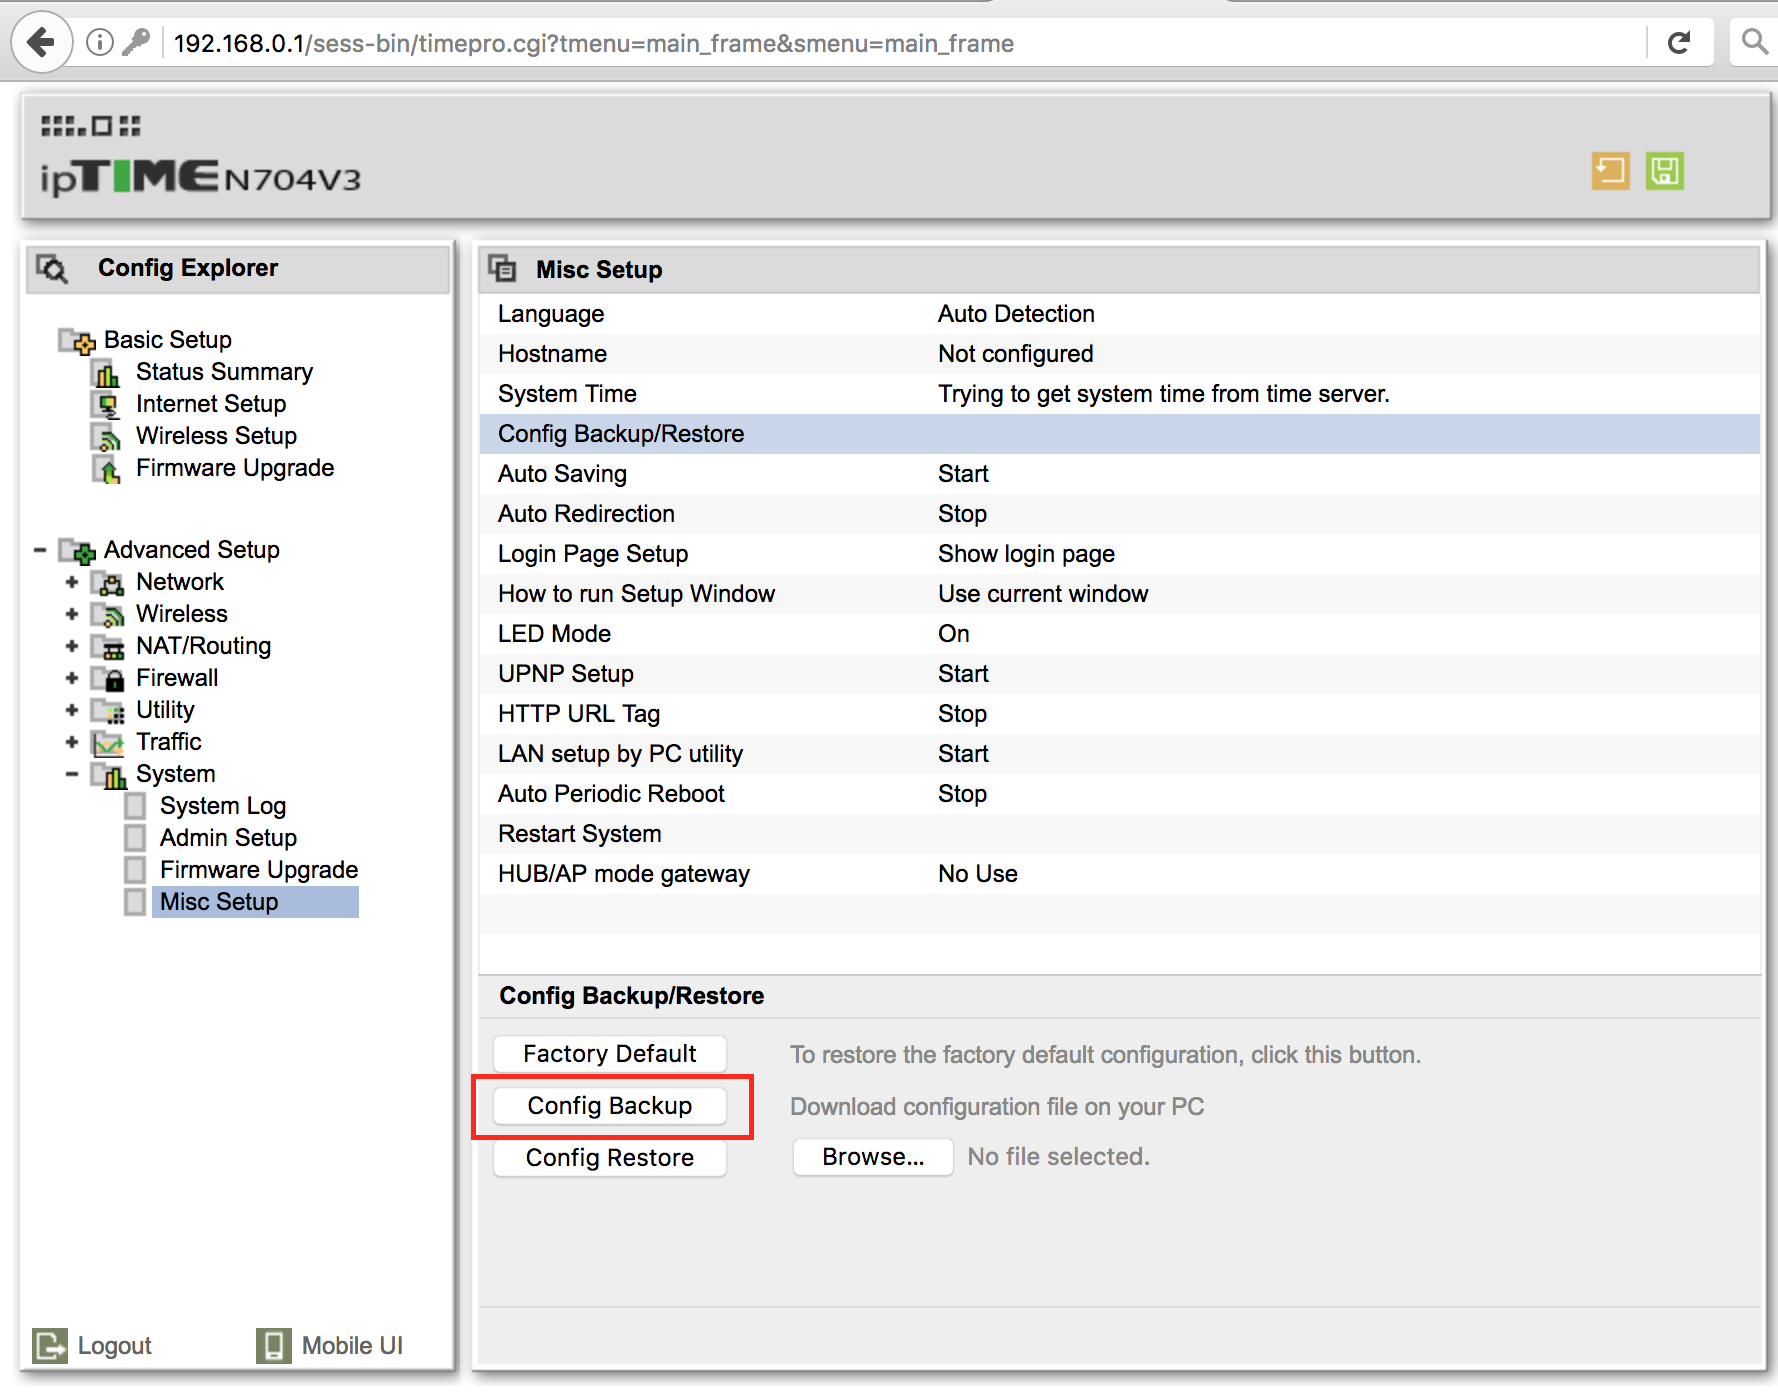Expand the Traffic tree node

click(71, 742)
